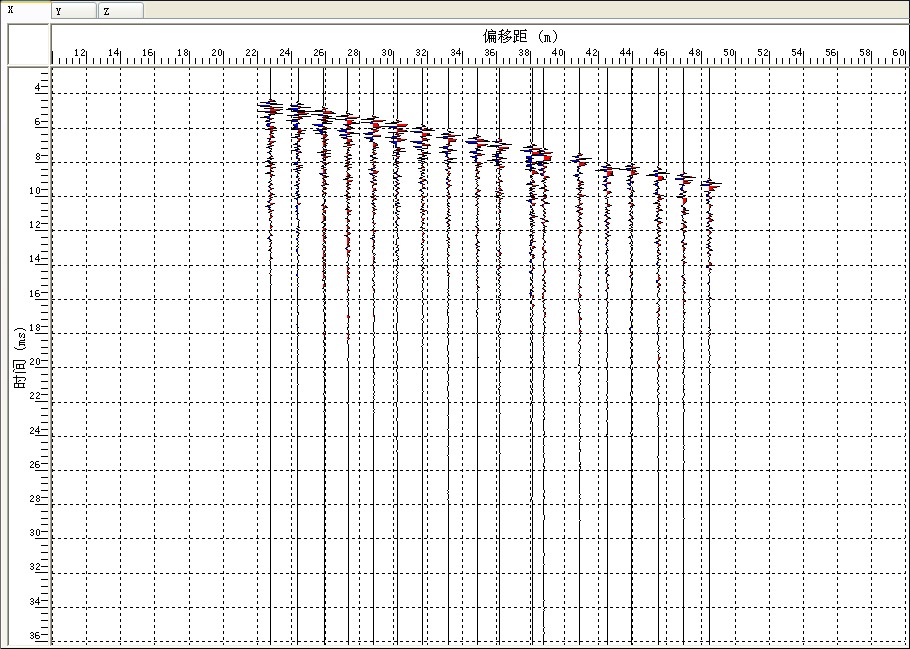
Task: Click offset axis tick label 60
Action: tap(899, 53)
